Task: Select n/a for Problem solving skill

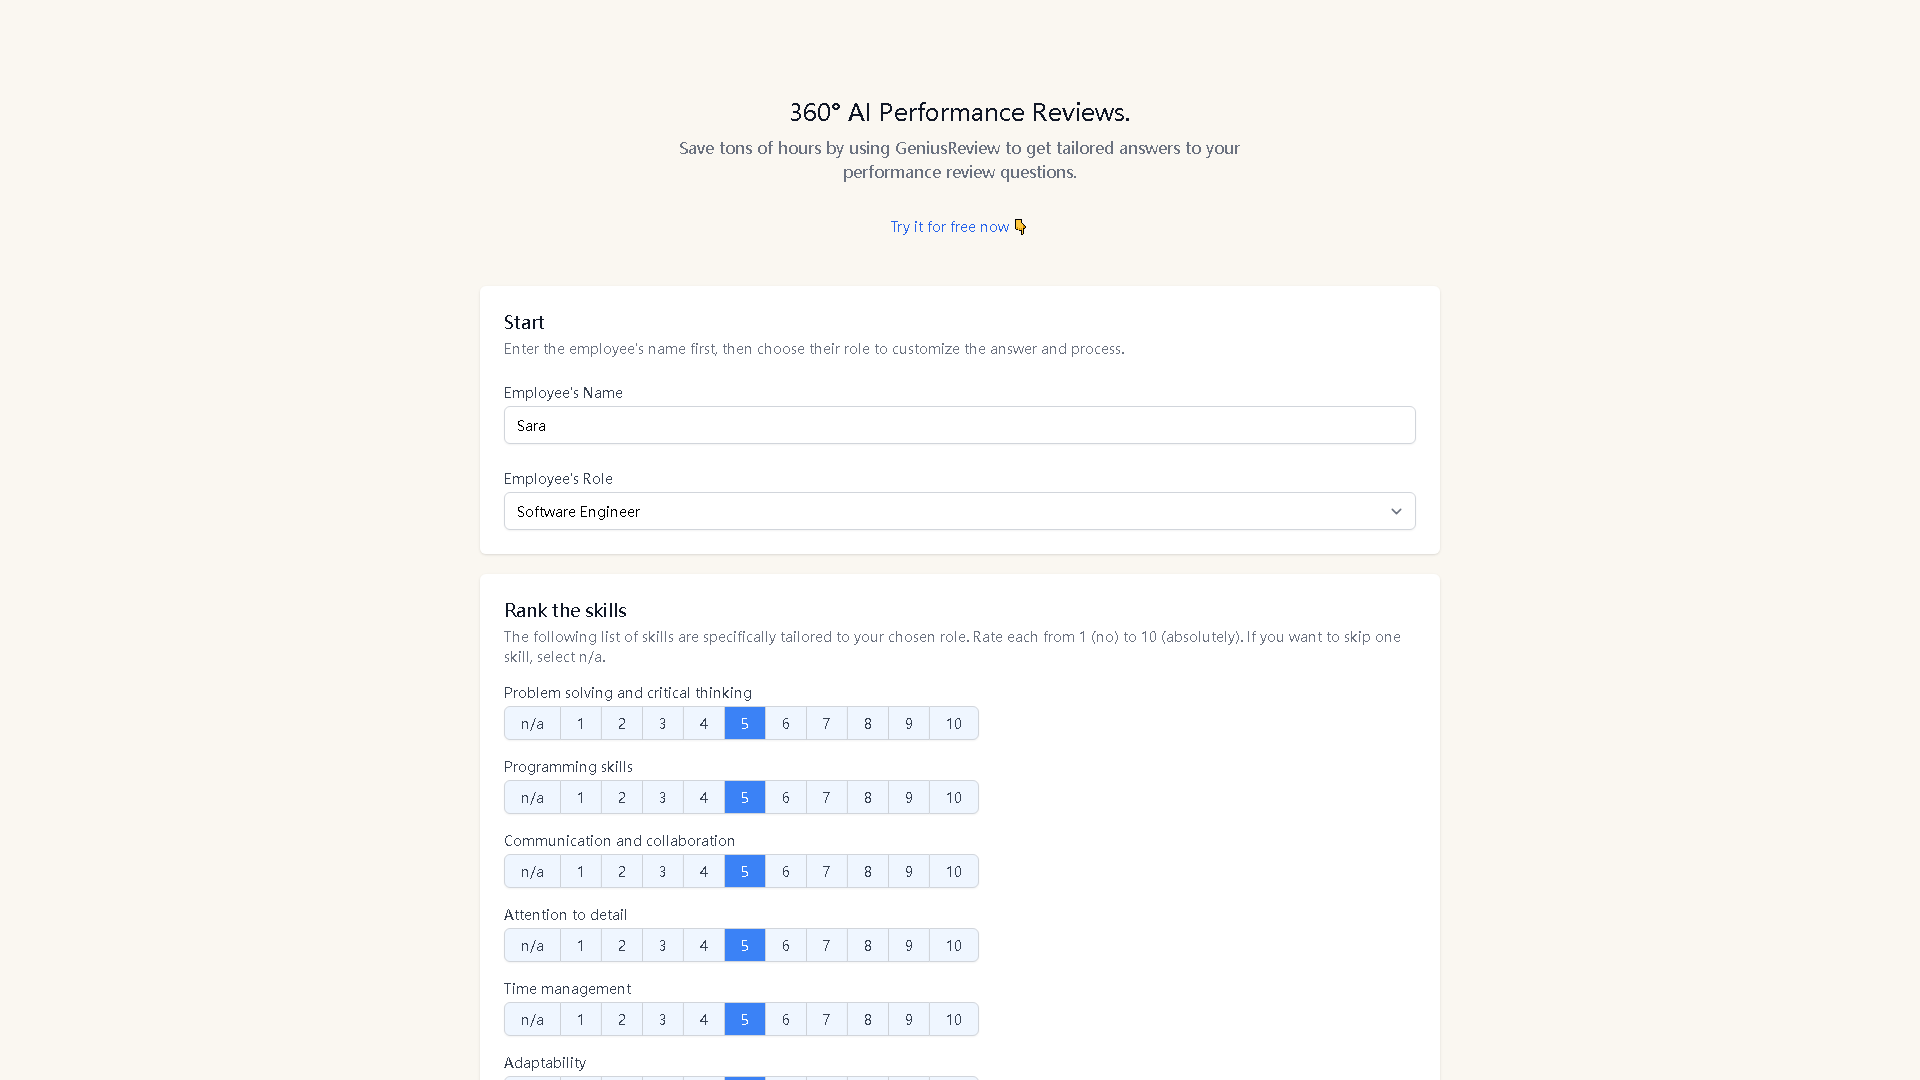Action: click(x=531, y=723)
